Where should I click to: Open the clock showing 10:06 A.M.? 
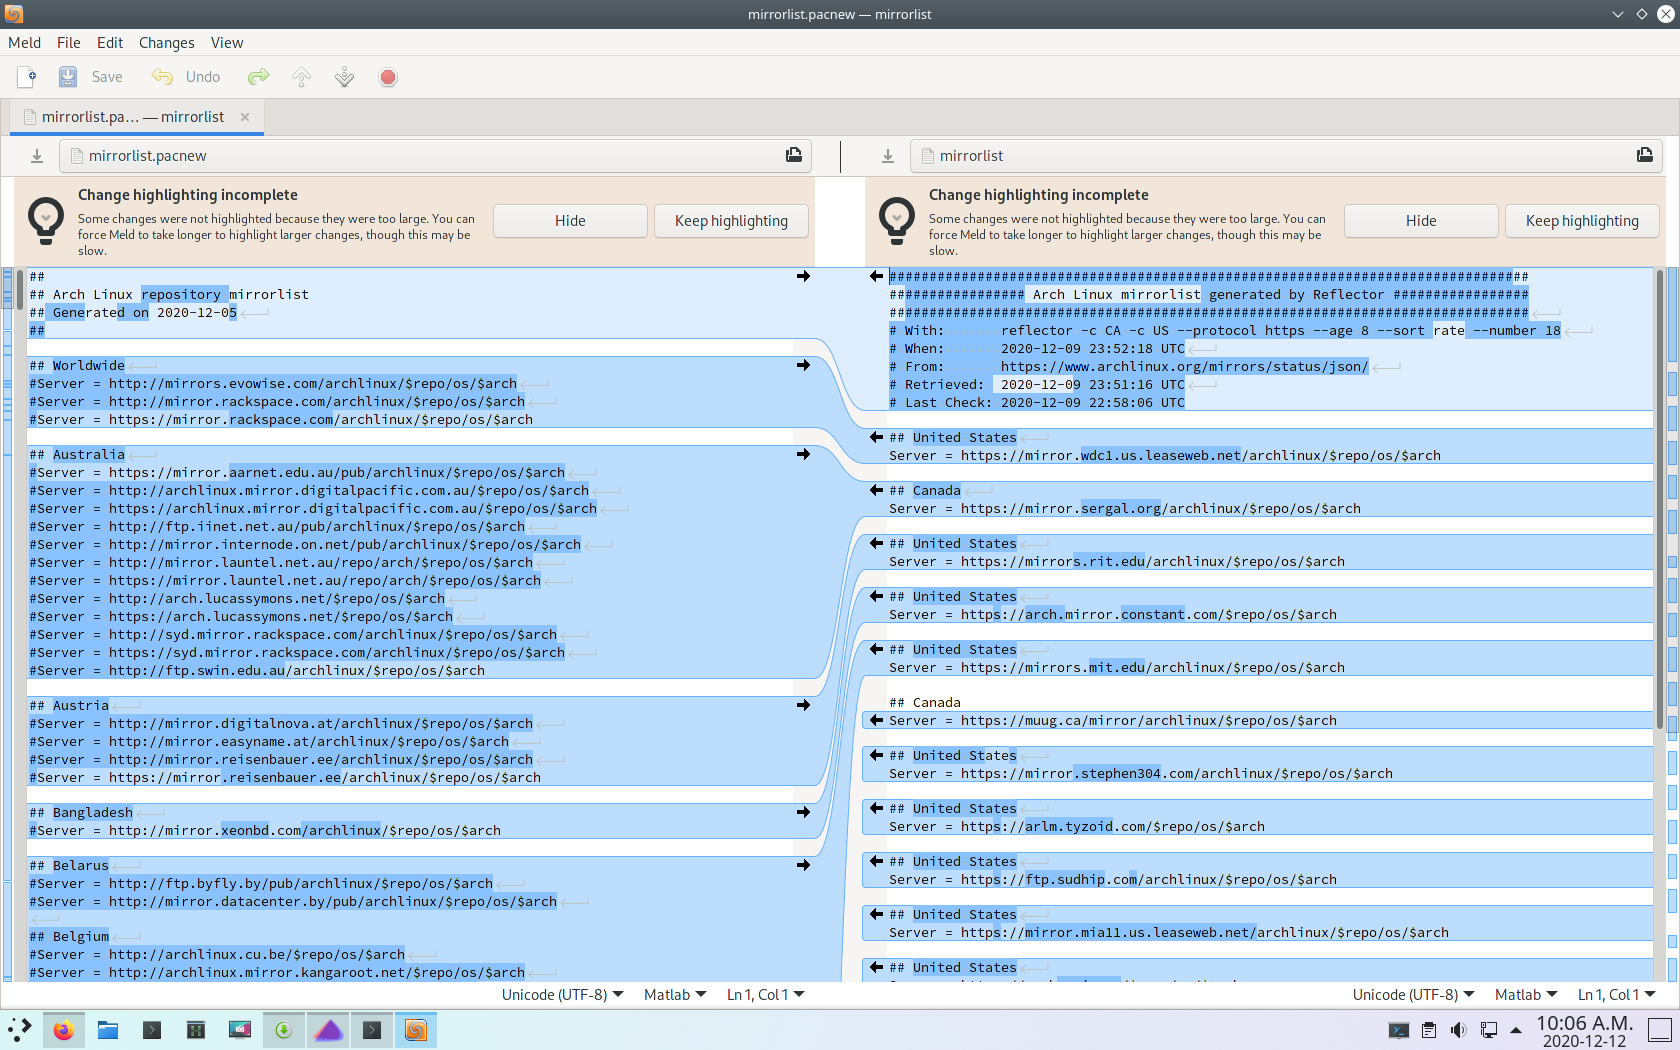coord(1584,1031)
